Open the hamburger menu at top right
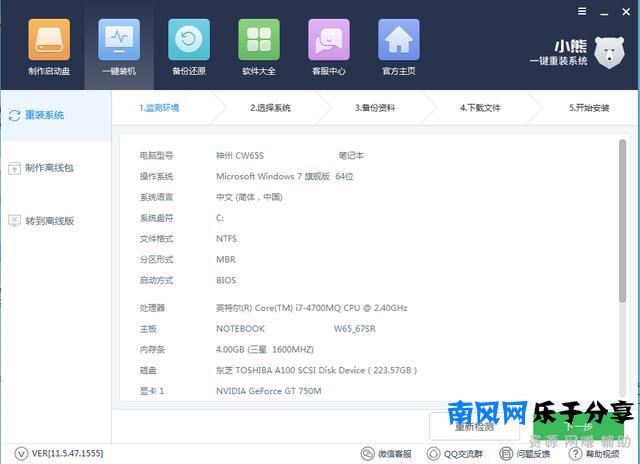Viewport: 640px width, 464px height. (x=582, y=11)
